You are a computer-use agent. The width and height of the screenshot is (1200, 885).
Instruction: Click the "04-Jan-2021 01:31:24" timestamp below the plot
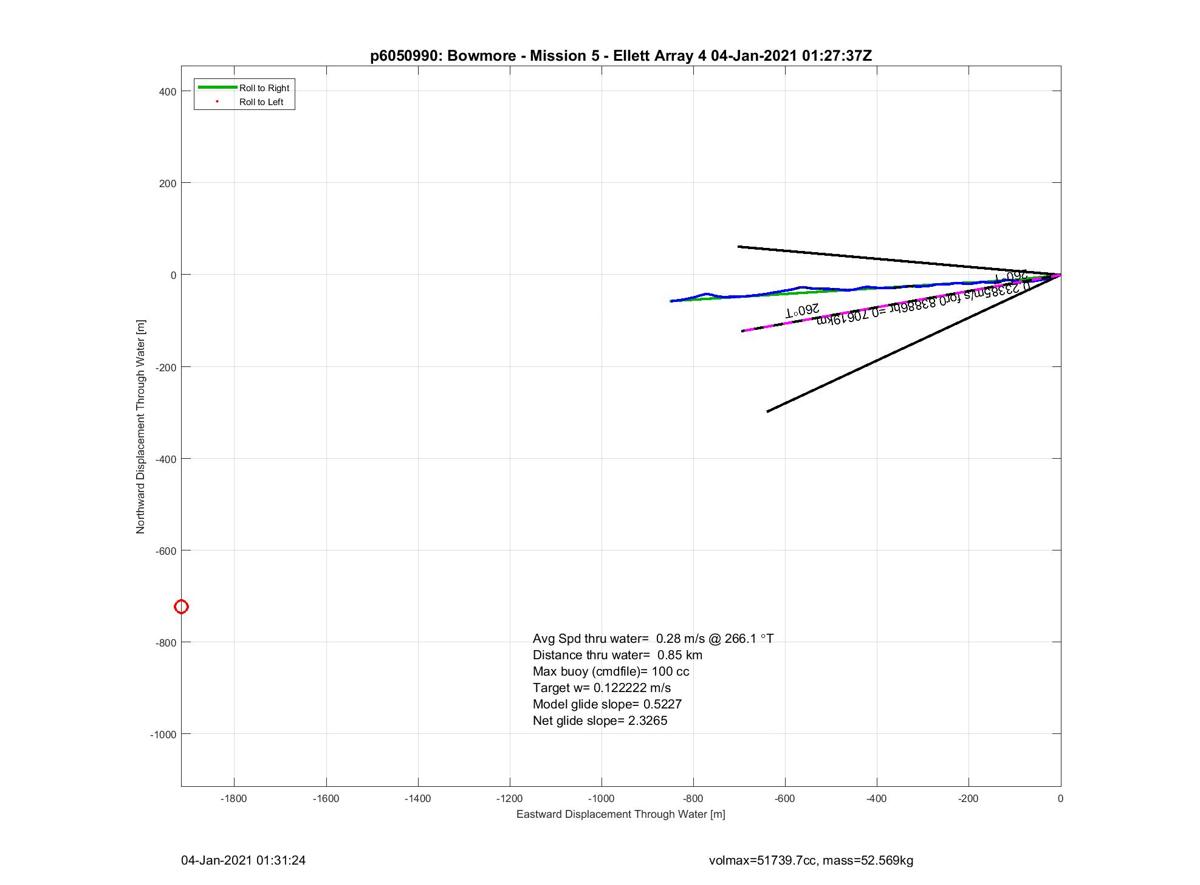coord(243,860)
